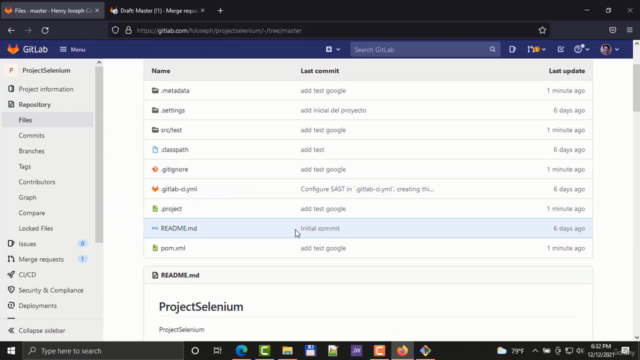Open the pom.xml file
Image resolution: width=640 pixels, height=360 pixels.
(173, 248)
